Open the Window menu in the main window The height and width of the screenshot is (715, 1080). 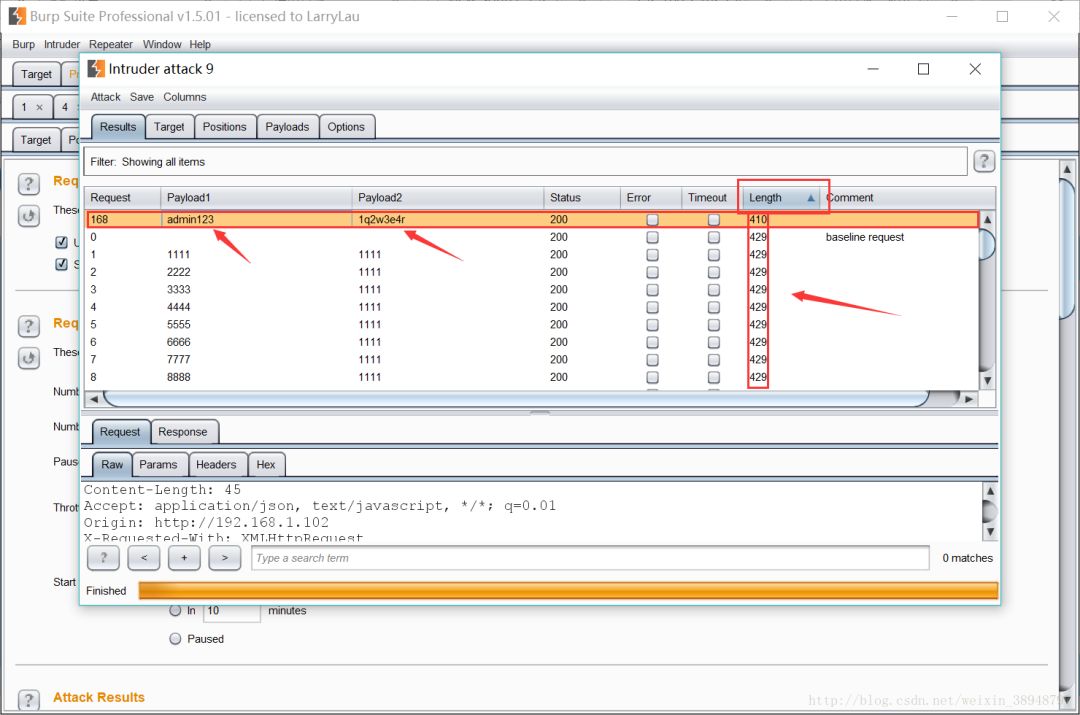click(162, 44)
